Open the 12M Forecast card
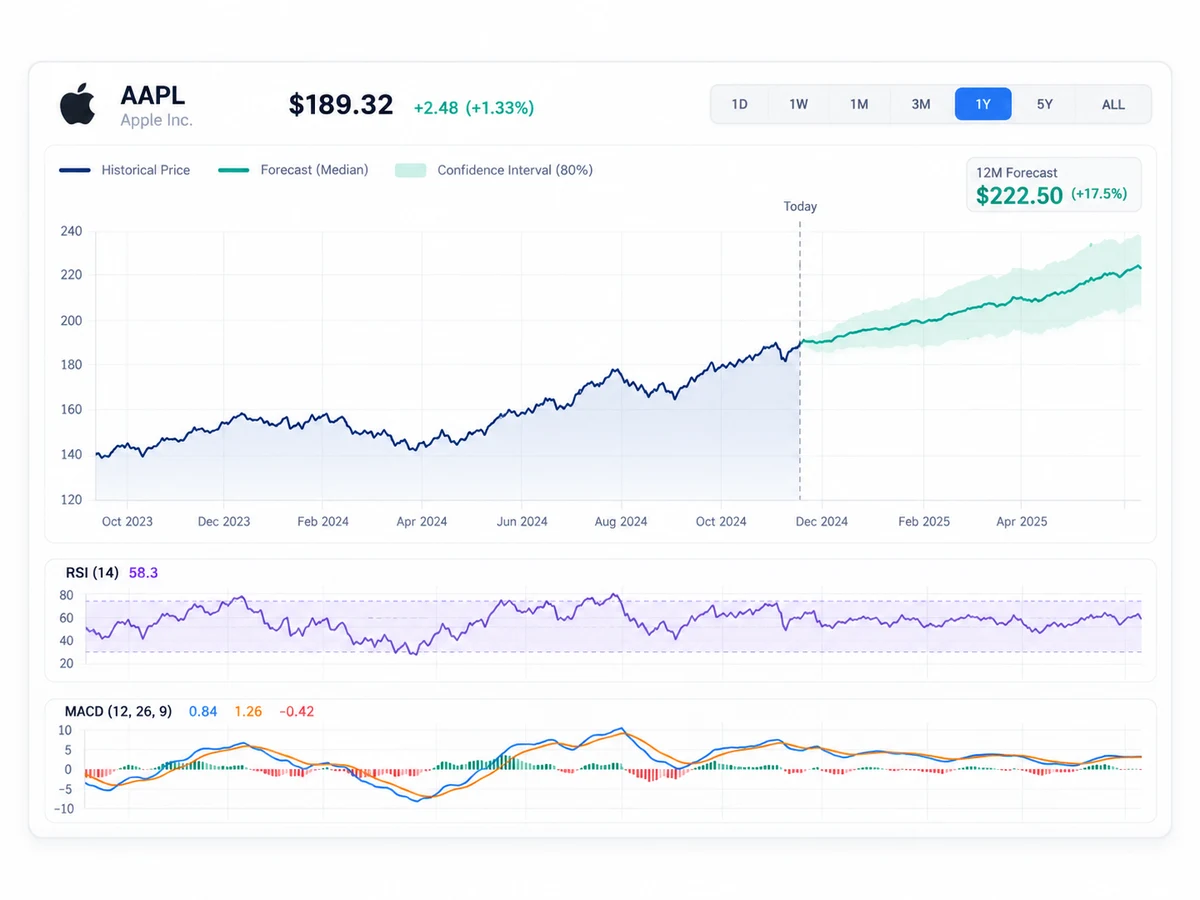 pyautogui.click(x=1054, y=185)
